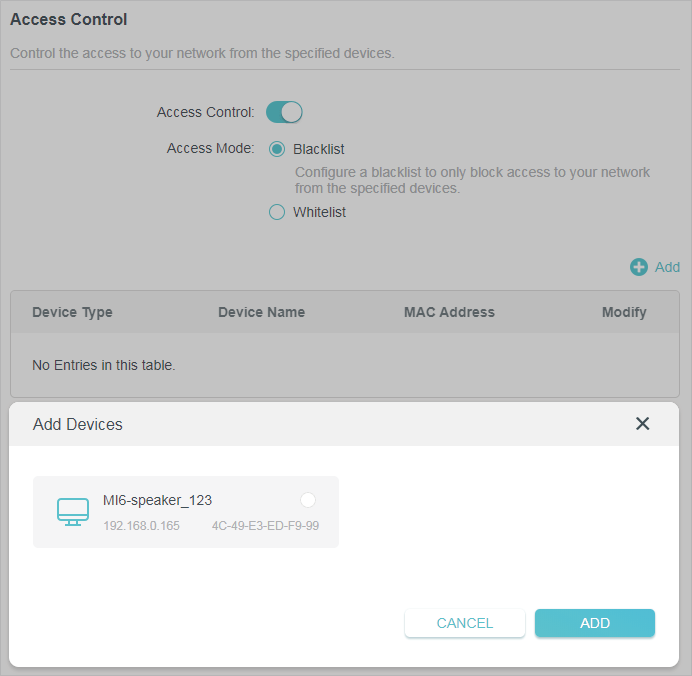
Task: Click the Whitelist label text
Action: (x=320, y=212)
